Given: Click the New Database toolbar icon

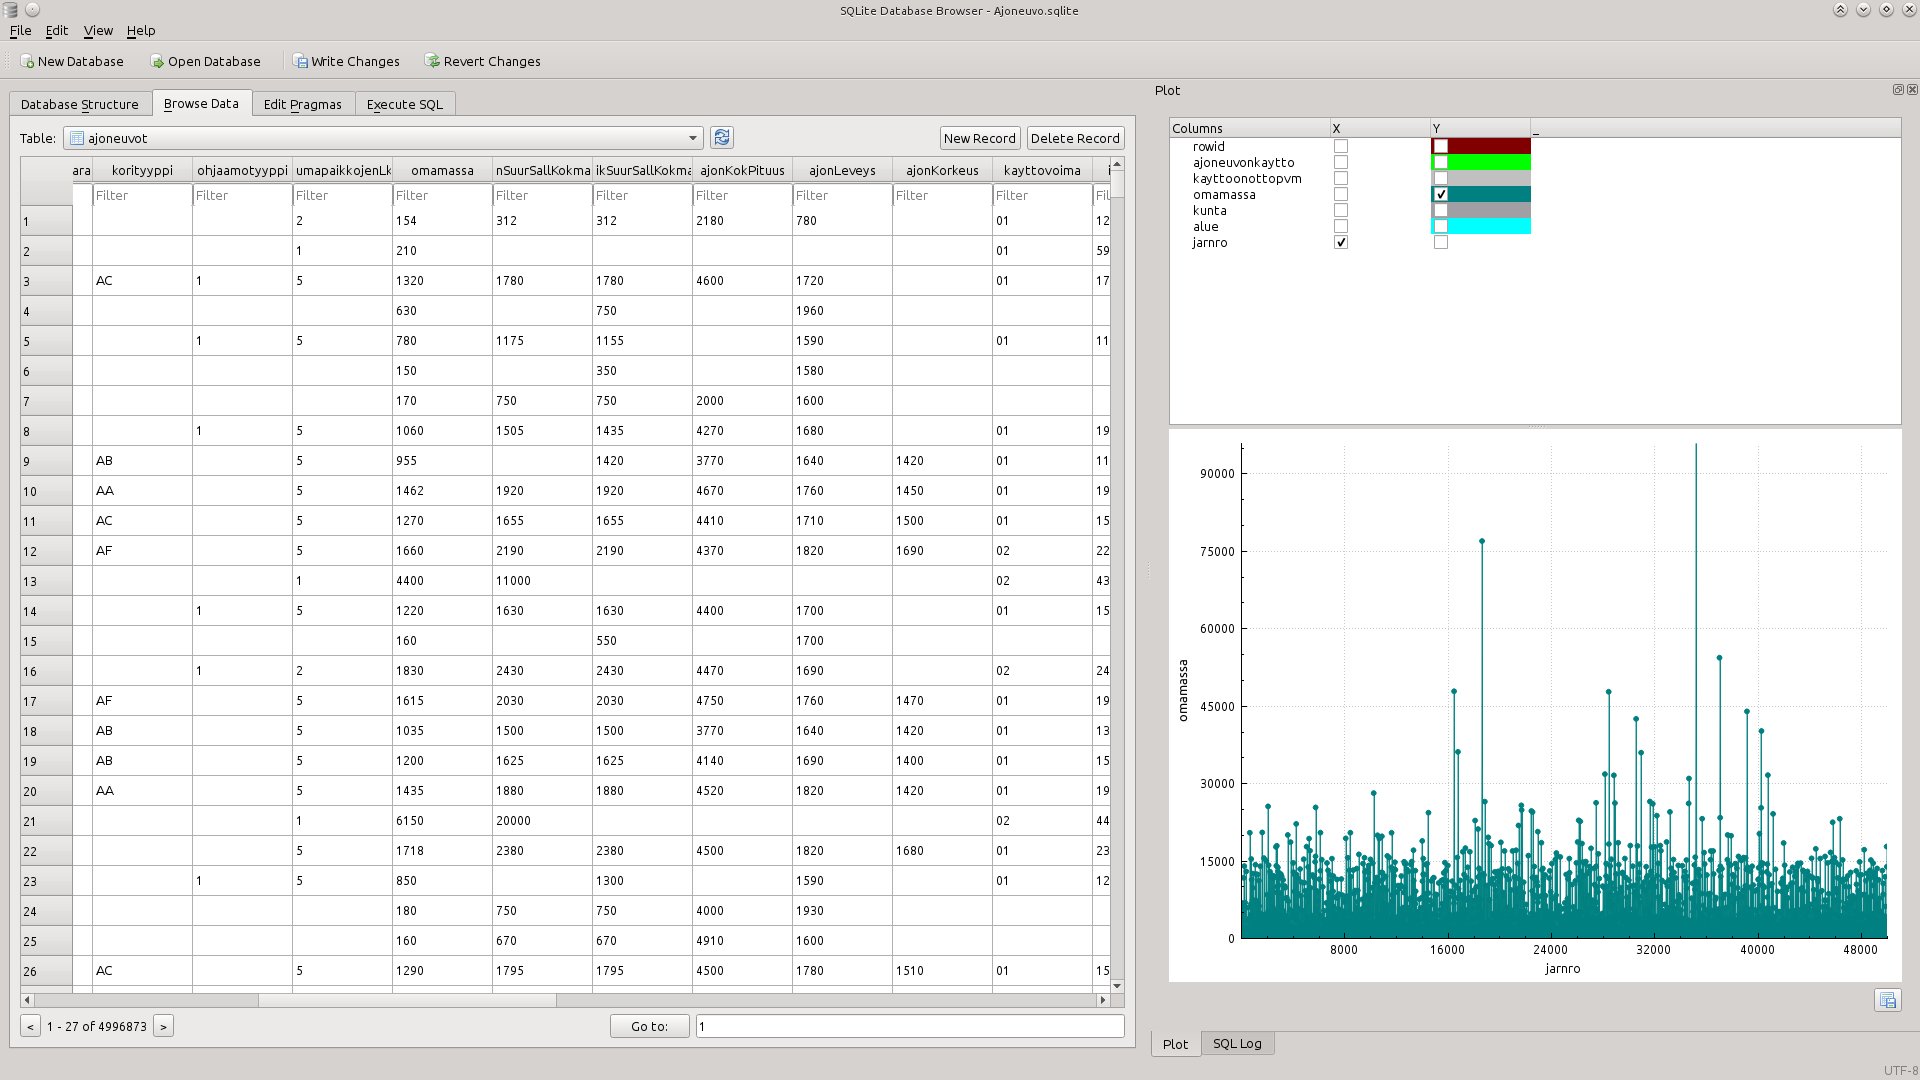Looking at the screenshot, I should point(27,61).
